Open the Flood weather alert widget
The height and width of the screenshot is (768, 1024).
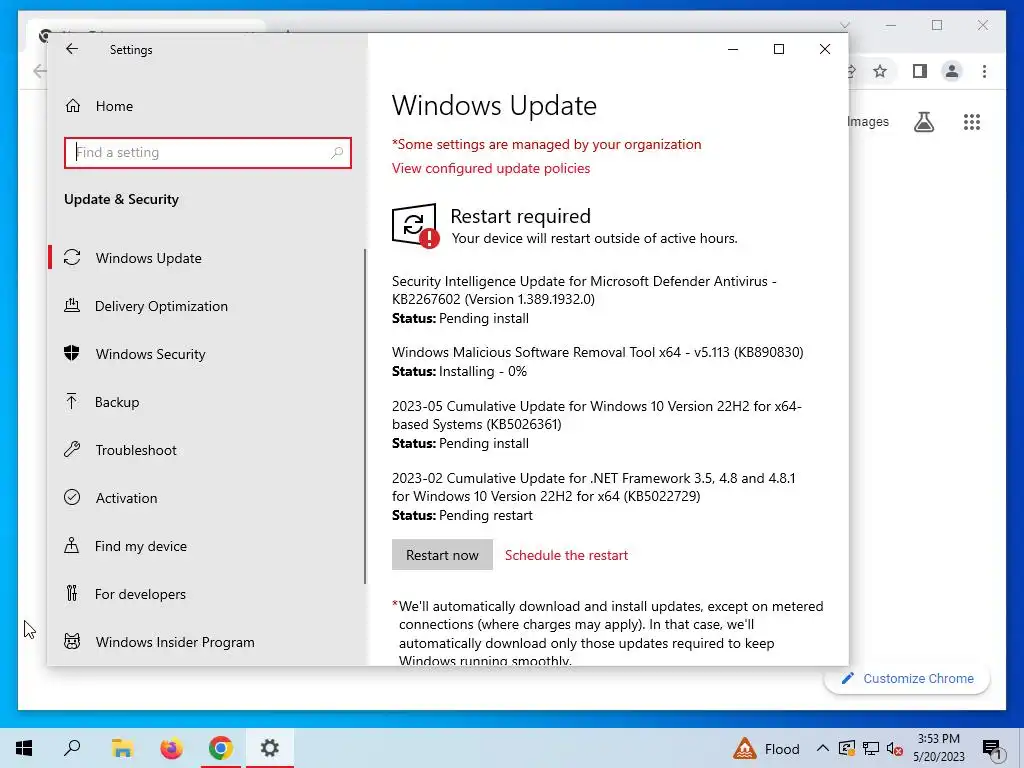tap(767, 748)
